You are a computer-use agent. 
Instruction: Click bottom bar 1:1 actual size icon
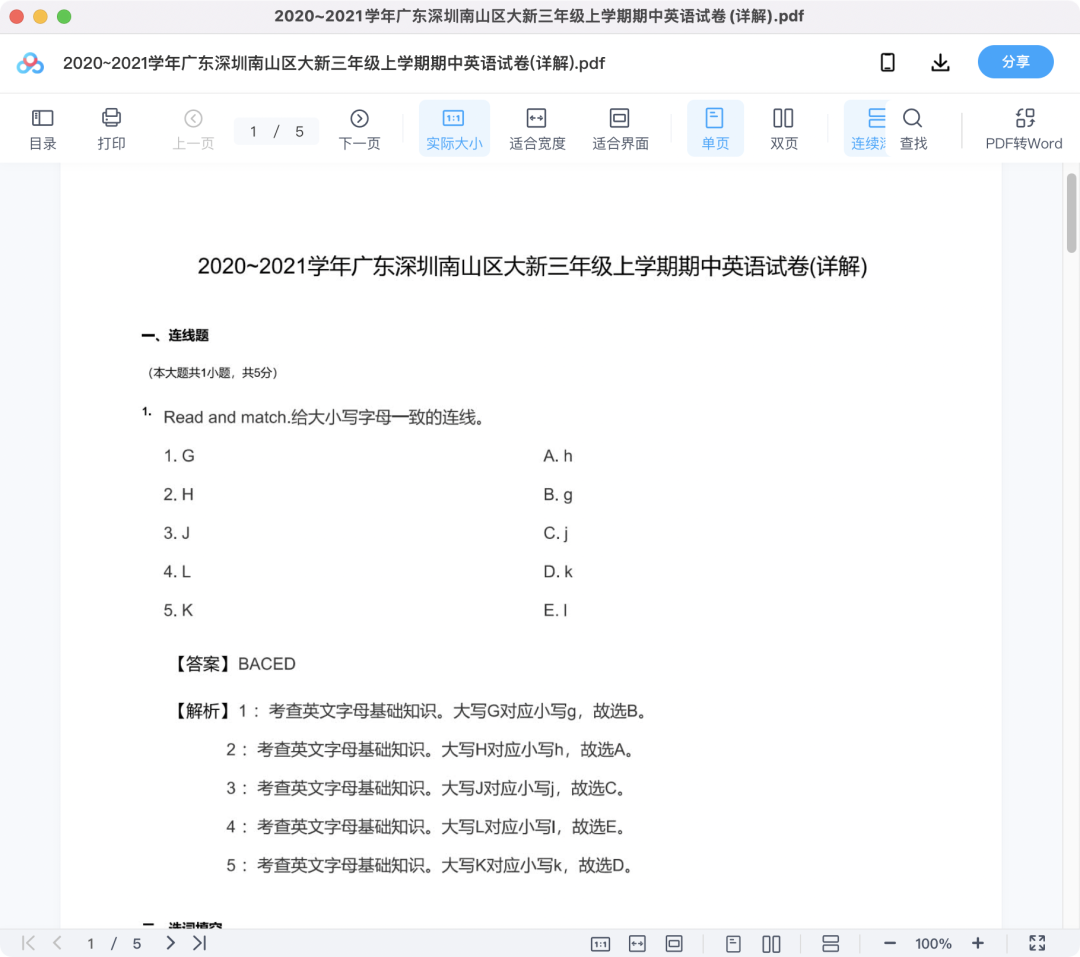601,944
